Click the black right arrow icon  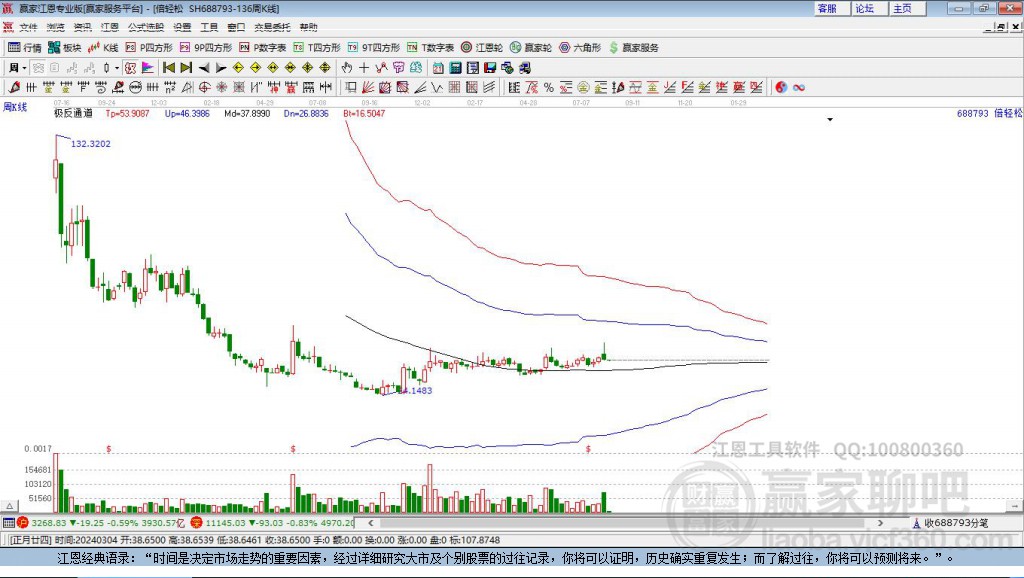(x=221, y=67)
